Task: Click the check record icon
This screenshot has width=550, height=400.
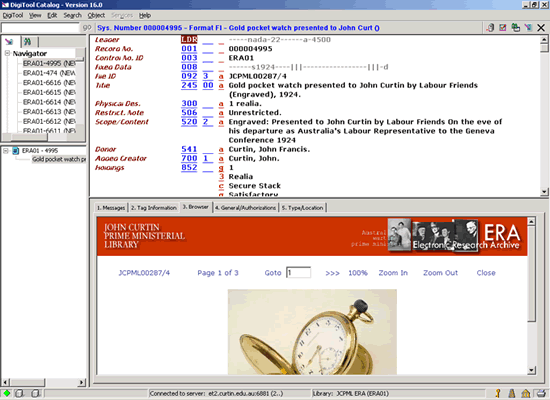Action: coord(503,27)
